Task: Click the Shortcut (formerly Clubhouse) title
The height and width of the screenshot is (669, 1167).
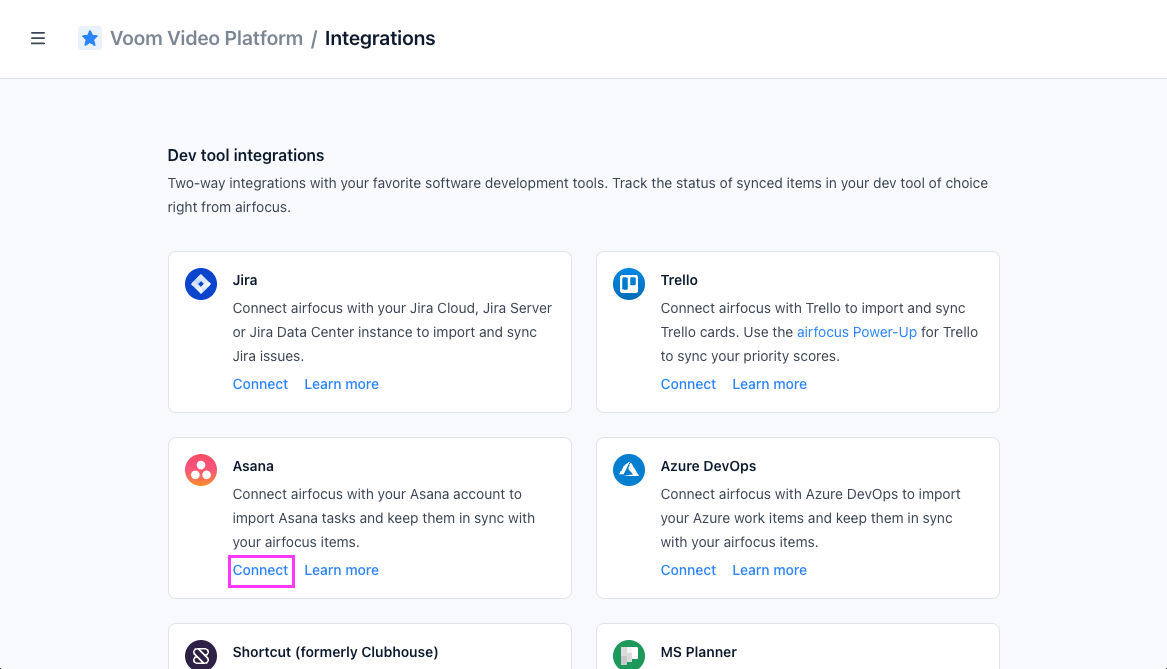Action: click(x=335, y=652)
